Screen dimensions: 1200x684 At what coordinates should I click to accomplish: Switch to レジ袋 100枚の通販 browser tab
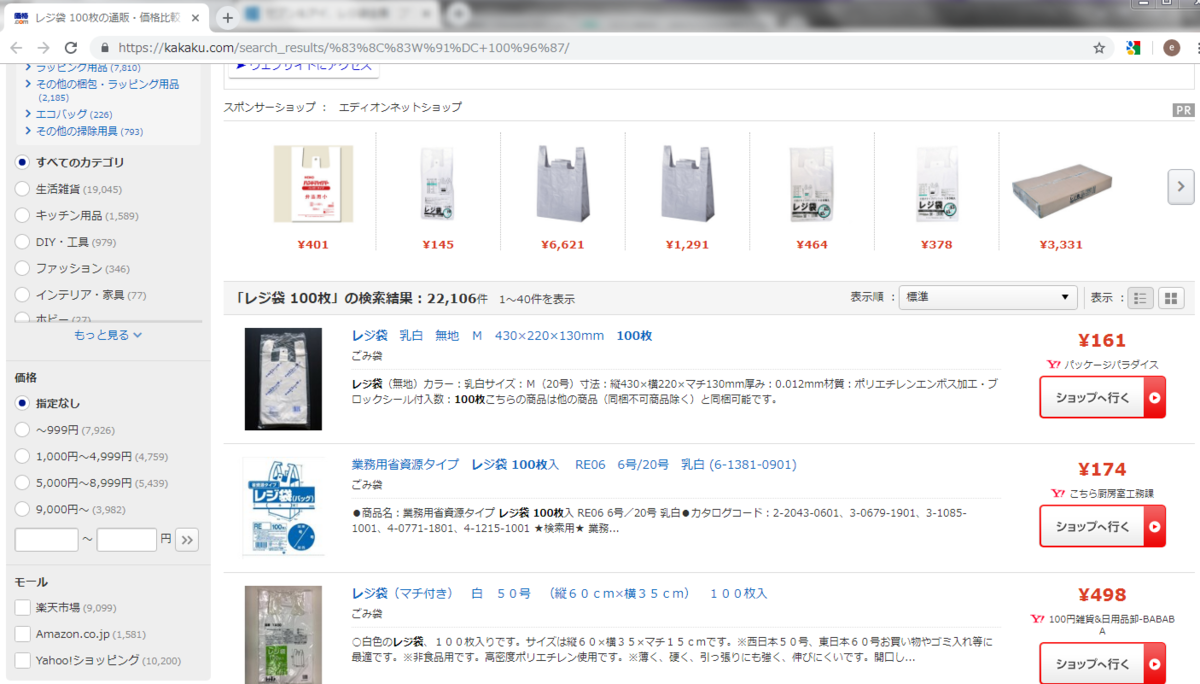[108, 18]
